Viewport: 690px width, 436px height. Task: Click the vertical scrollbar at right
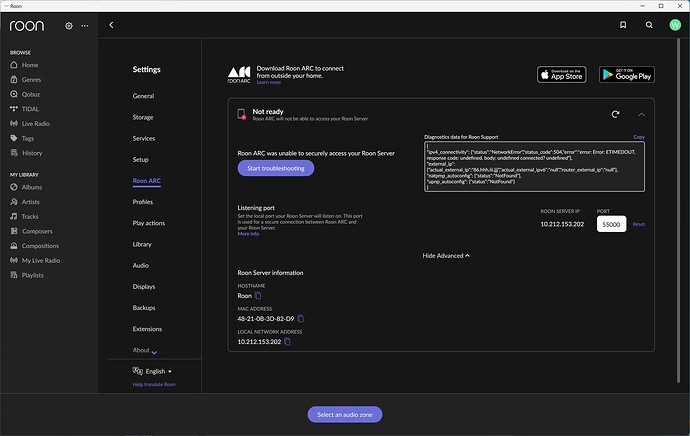(x=678, y=210)
